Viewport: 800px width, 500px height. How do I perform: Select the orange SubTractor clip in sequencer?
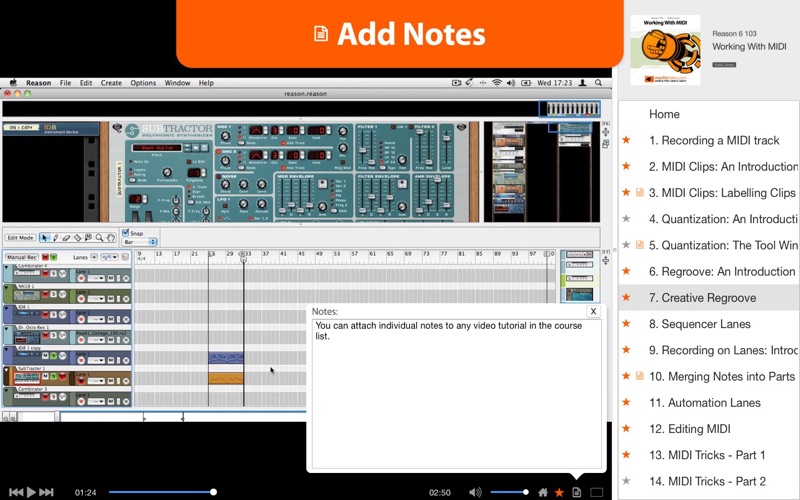coord(226,378)
